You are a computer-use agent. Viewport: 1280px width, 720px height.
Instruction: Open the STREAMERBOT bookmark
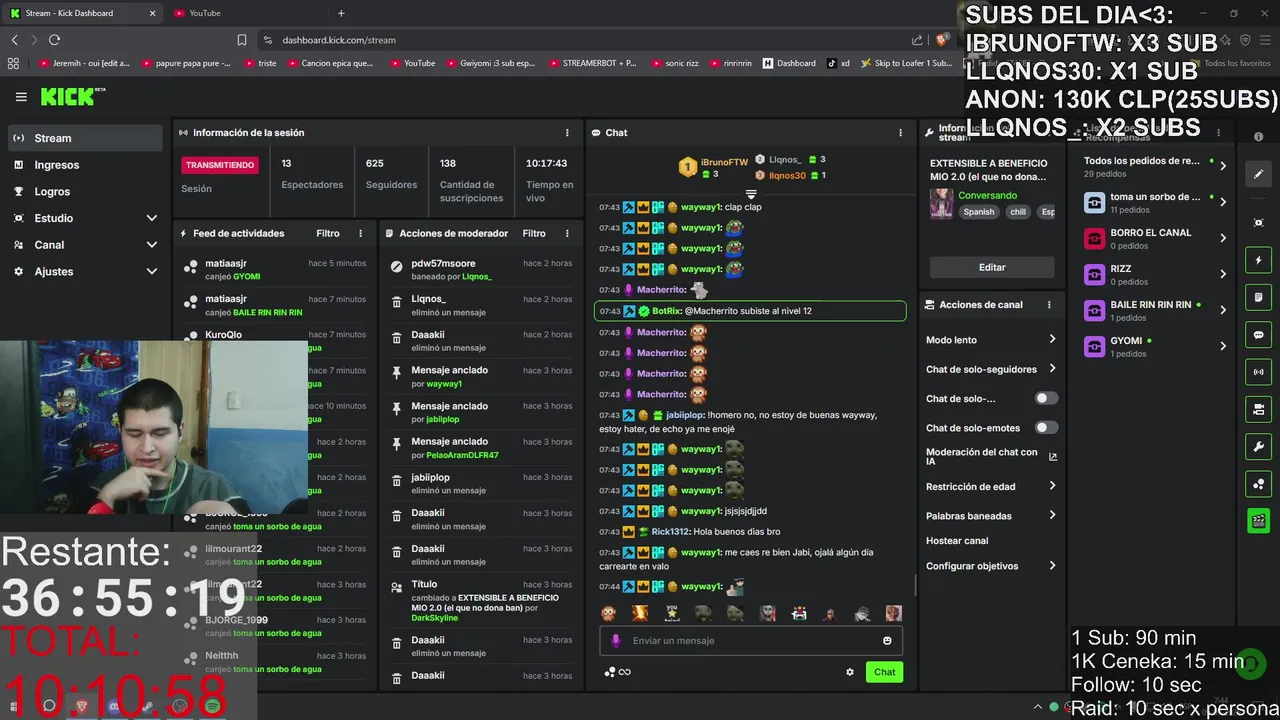click(592, 63)
